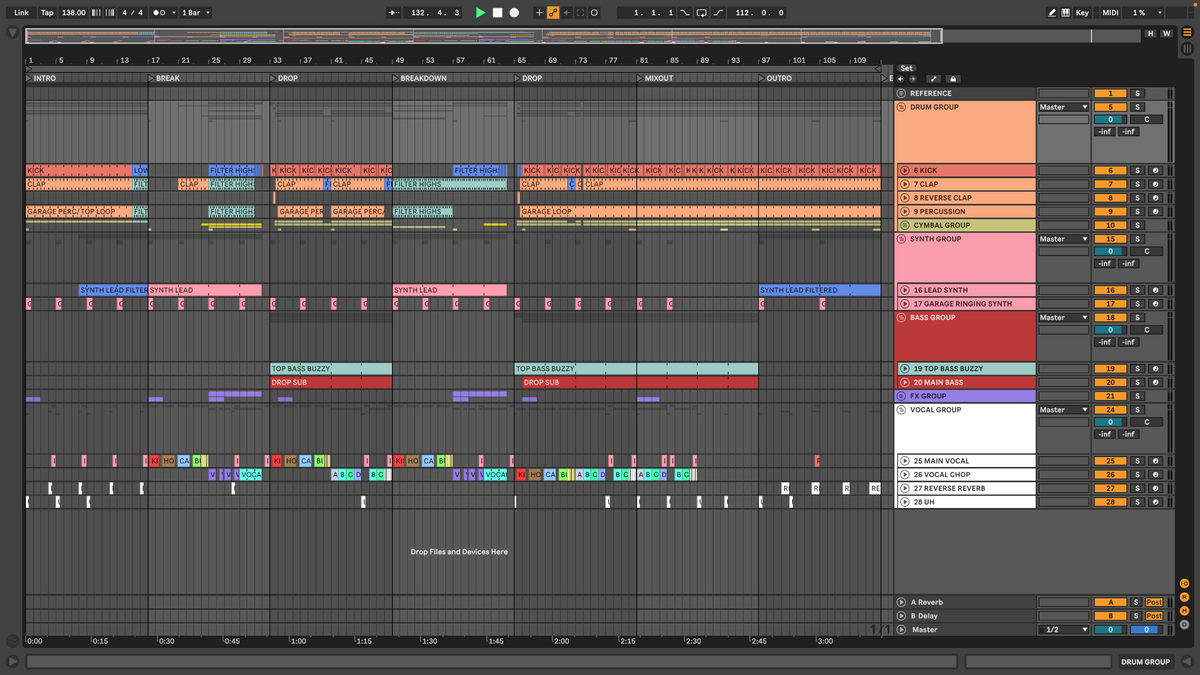Toggle Link sync on

coord(20,12)
